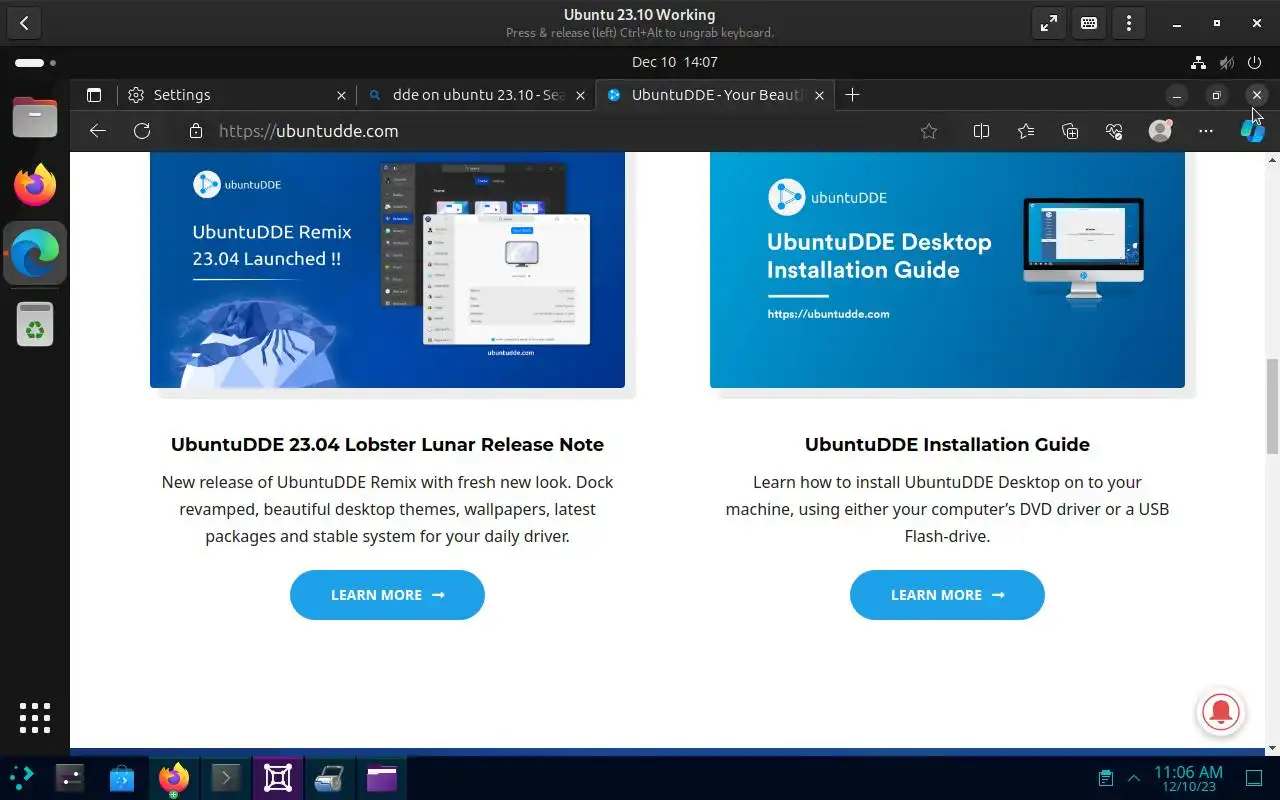Viewport: 1280px width, 800px height.
Task: Expand the hidden tray icons chevron
Action: [1134, 778]
